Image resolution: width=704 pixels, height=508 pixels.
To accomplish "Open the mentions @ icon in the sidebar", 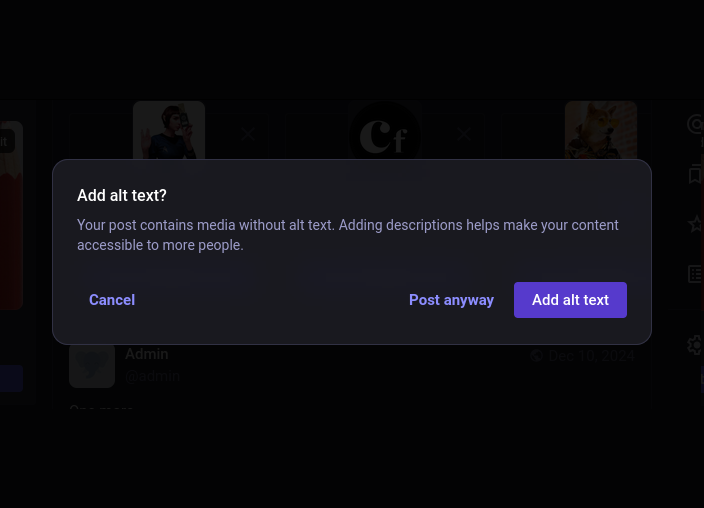I will (696, 125).
